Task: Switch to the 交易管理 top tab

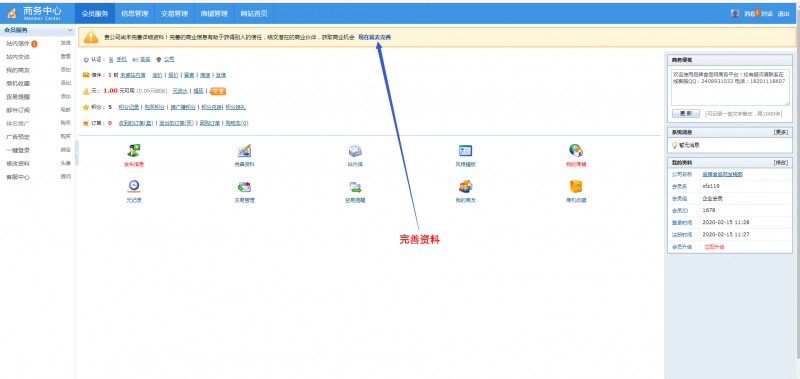Action: pos(174,14)
